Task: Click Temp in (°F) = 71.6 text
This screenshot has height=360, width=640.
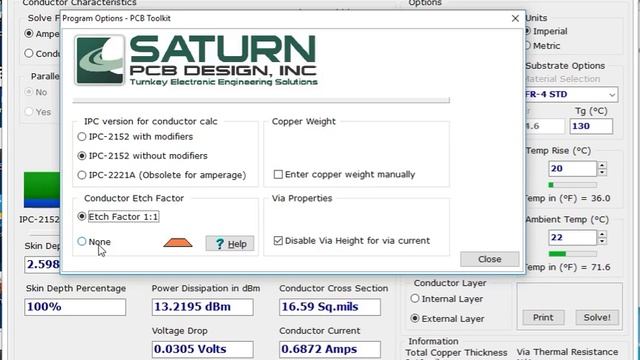Action: coord(567,267)
